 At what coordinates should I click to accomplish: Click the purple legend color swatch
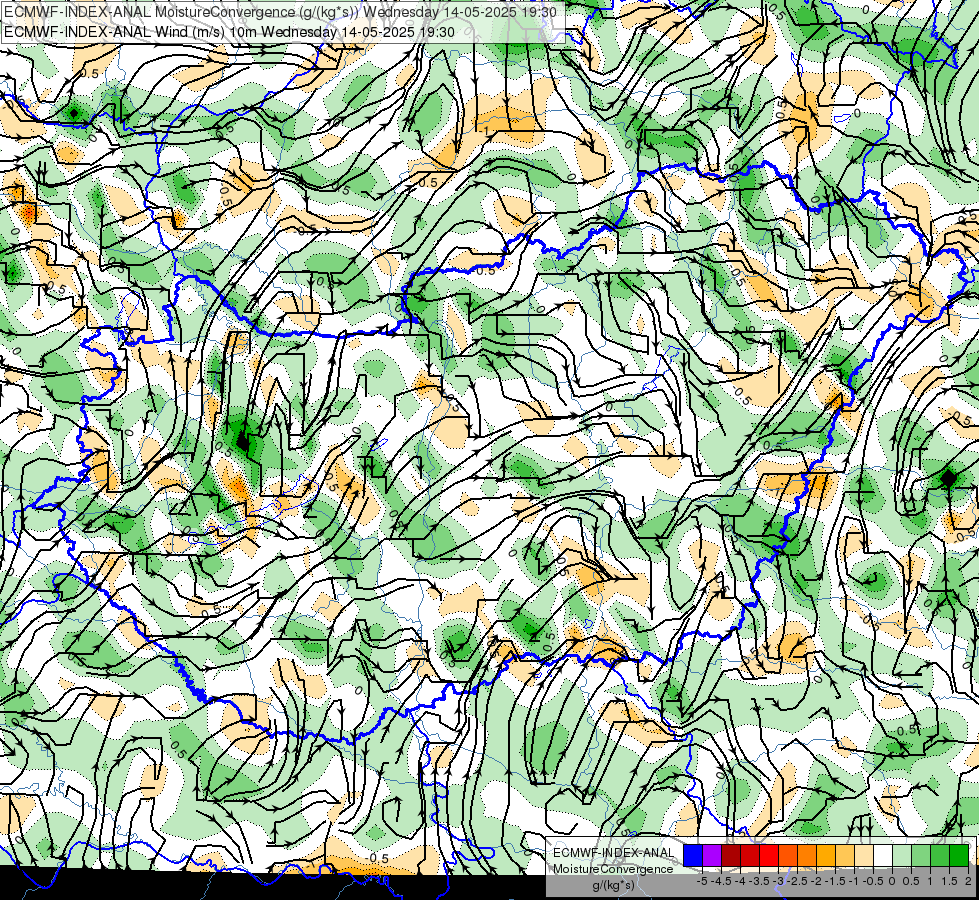(x=712, y=855)
